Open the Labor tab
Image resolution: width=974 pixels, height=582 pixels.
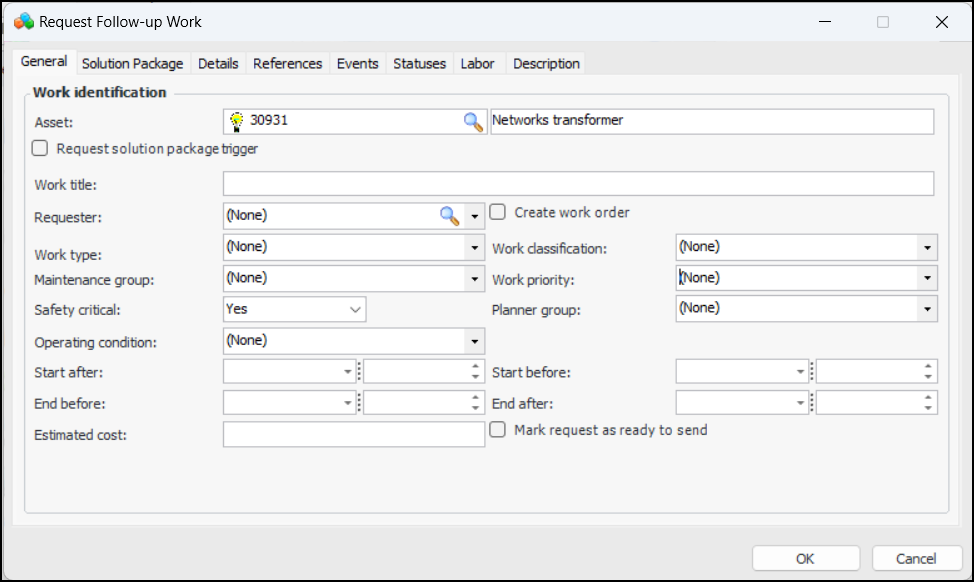coord(477,63)
